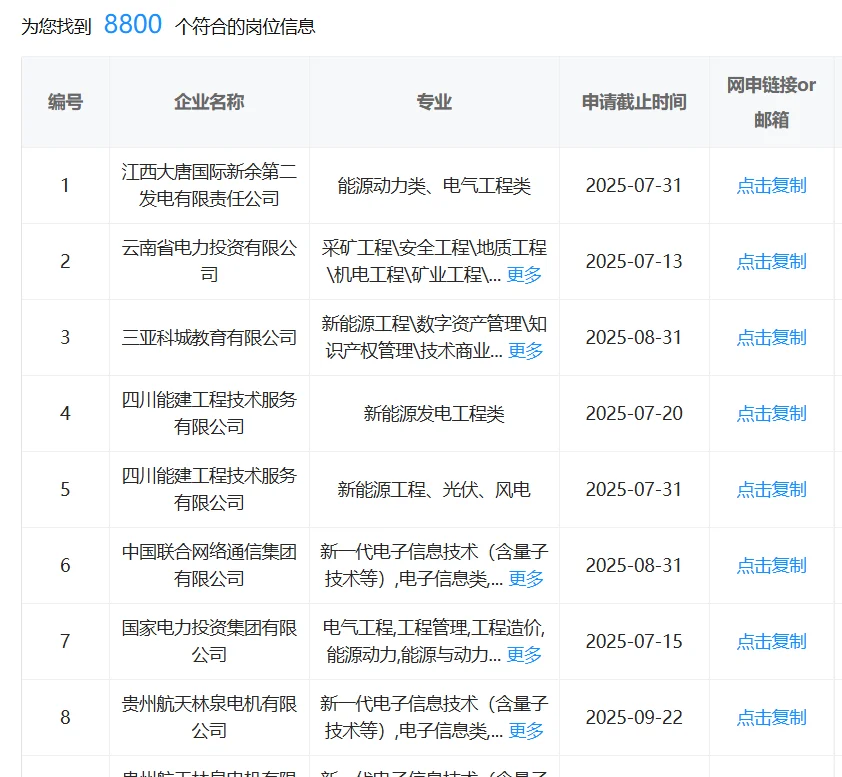Click company name 国家电力投资集团有限公司
This screenshot has width=842, height=777.
pos(209,642)
